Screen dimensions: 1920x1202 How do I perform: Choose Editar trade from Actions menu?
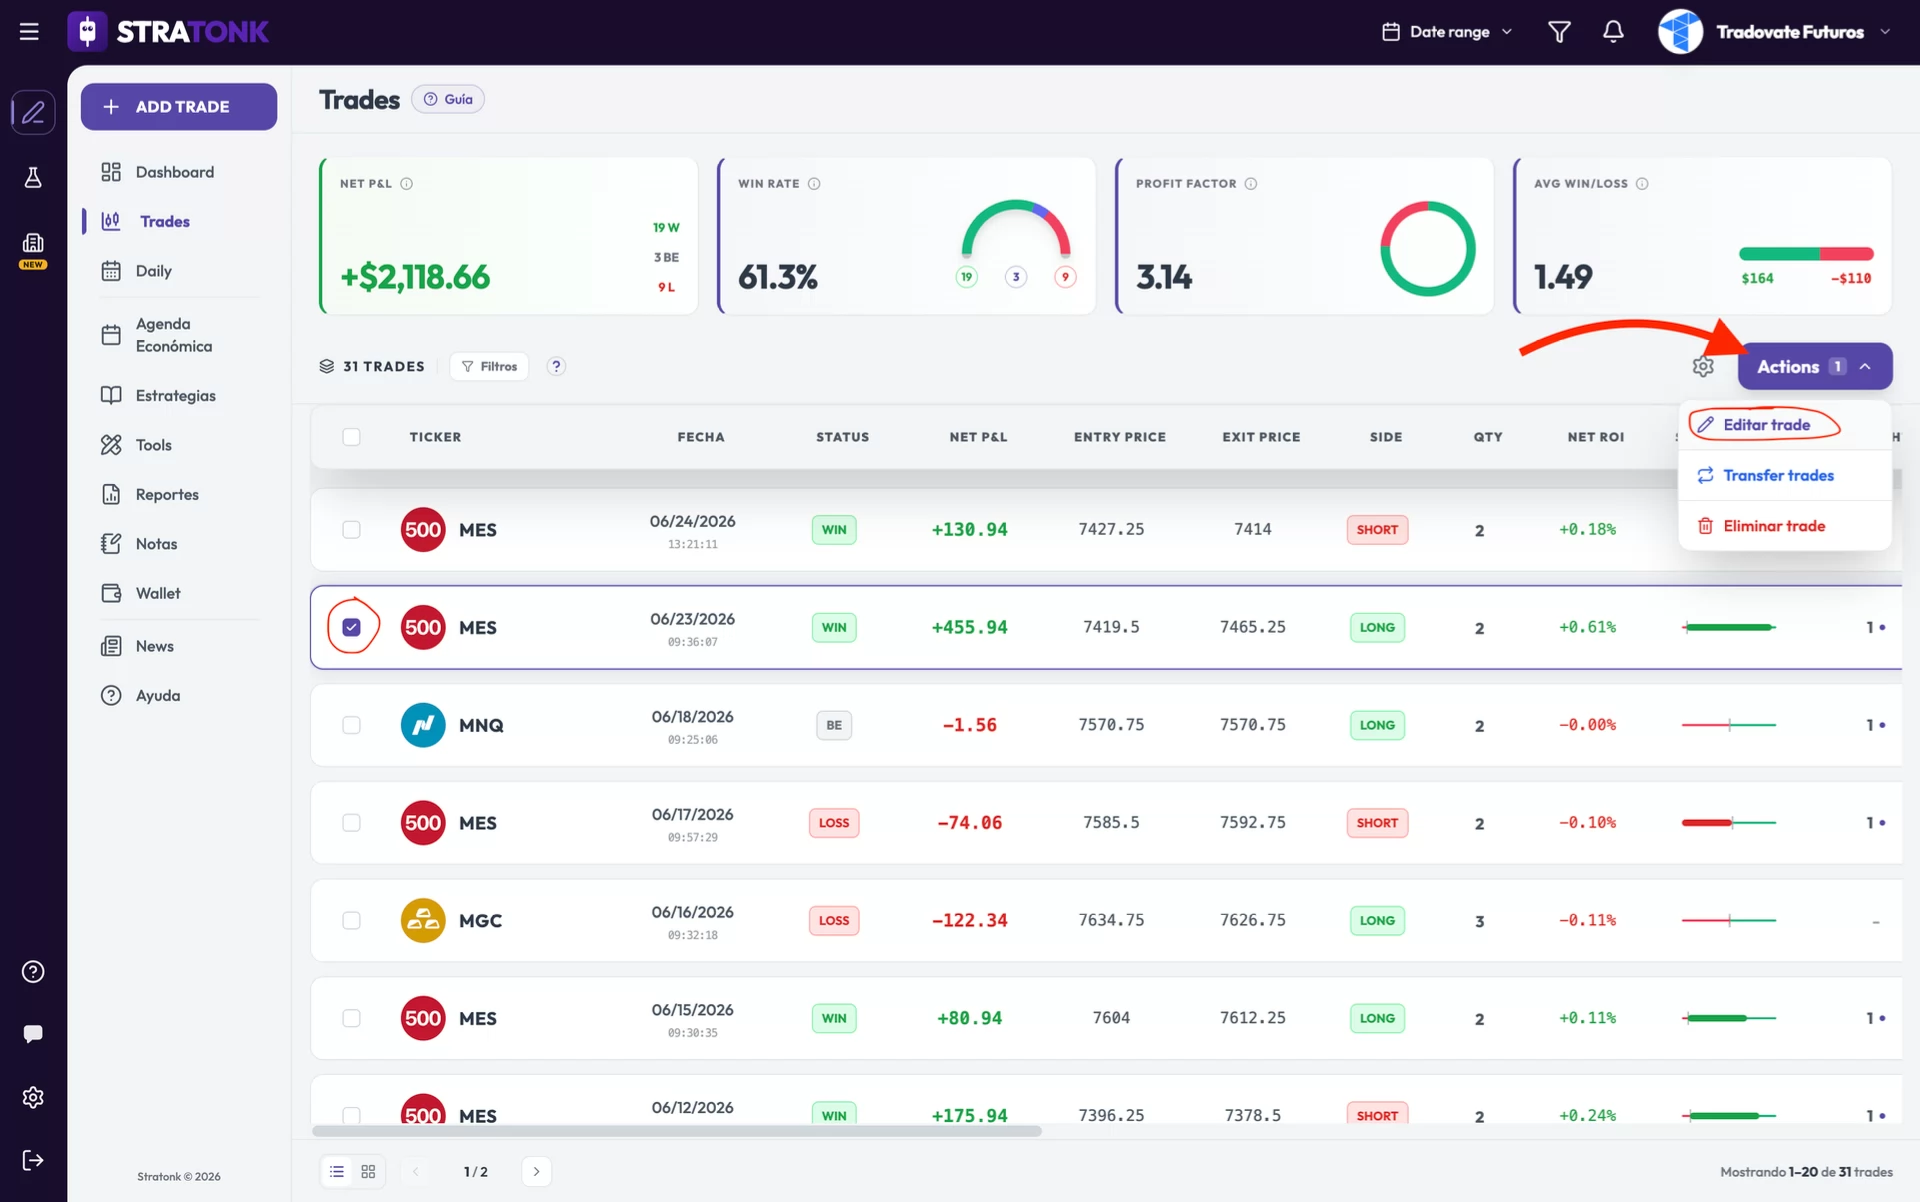(1765, 425)
